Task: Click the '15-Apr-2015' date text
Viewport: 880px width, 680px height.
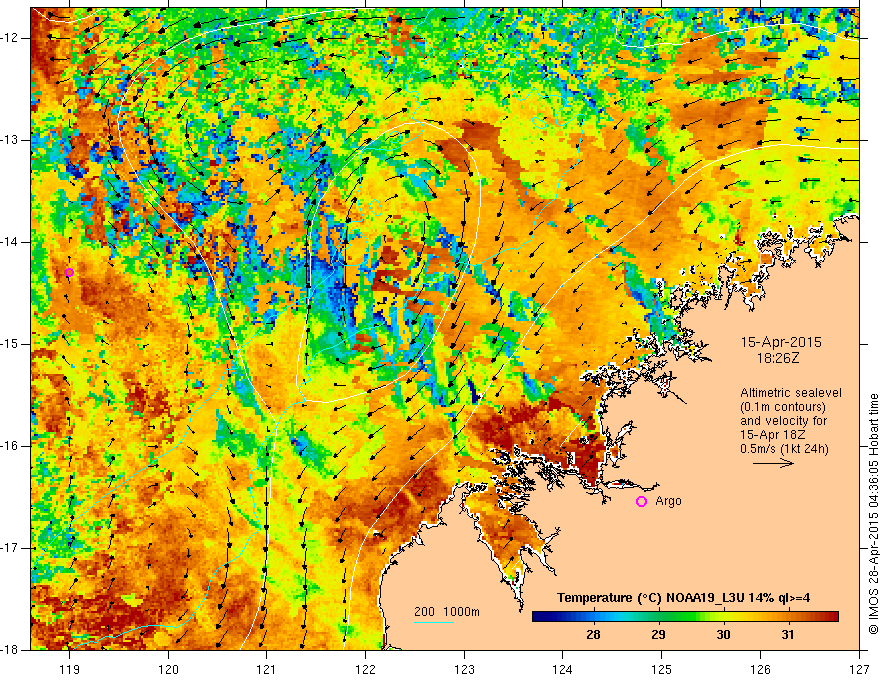Action: pos(781,342)
